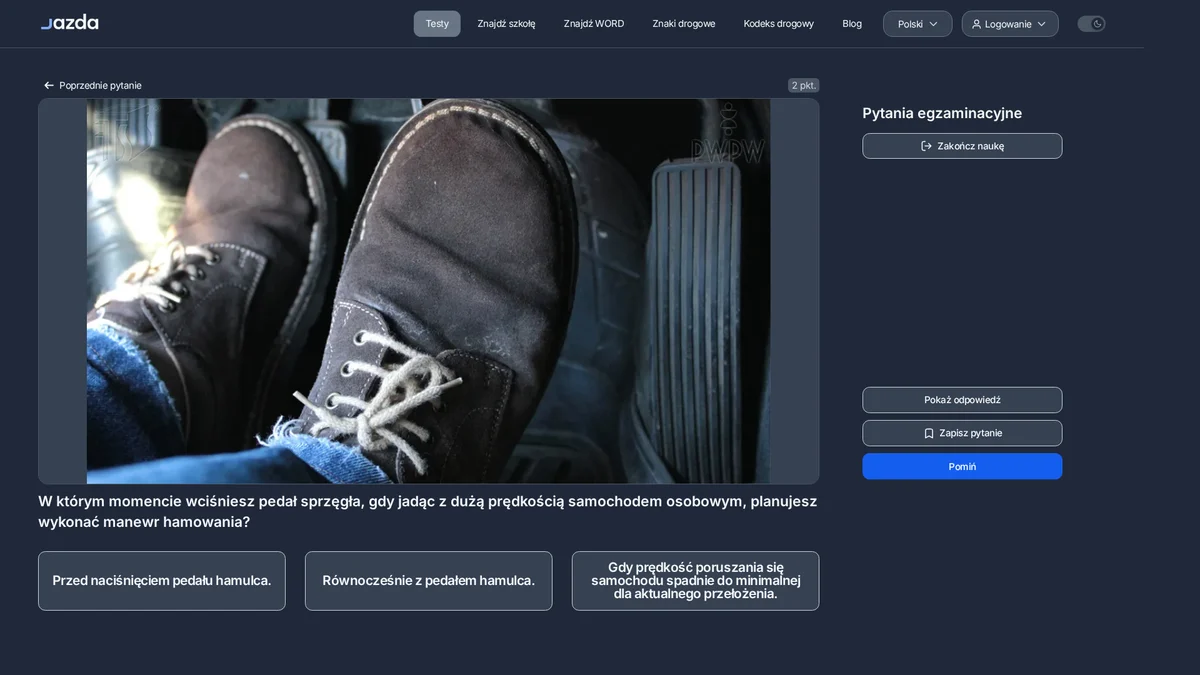Click the question text about pedał sprzęgła

[x=428, y=512]
